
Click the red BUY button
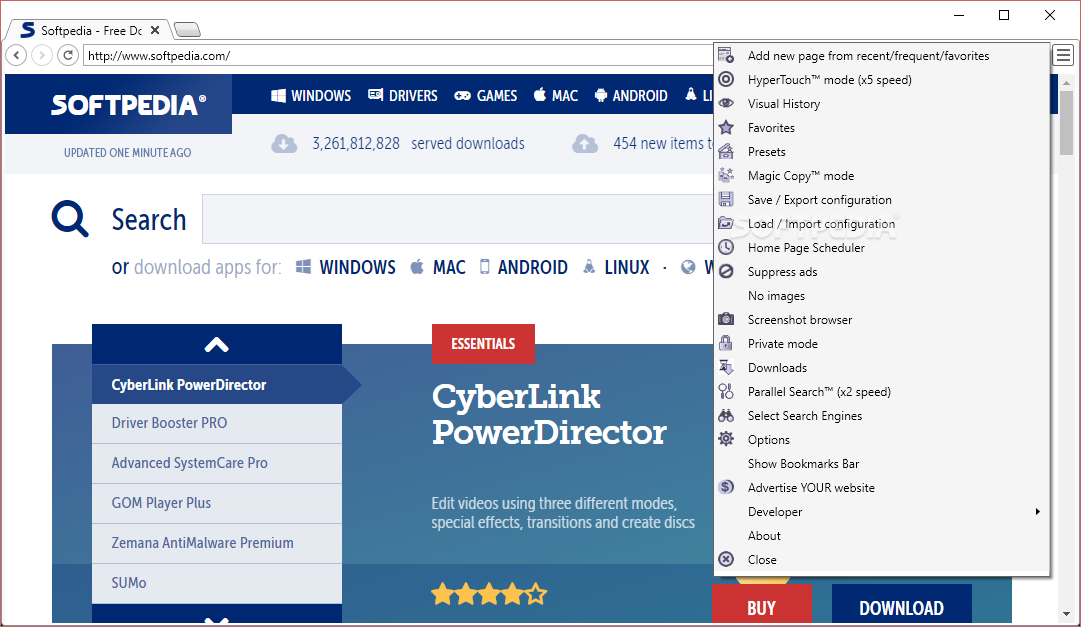[762, 605]
